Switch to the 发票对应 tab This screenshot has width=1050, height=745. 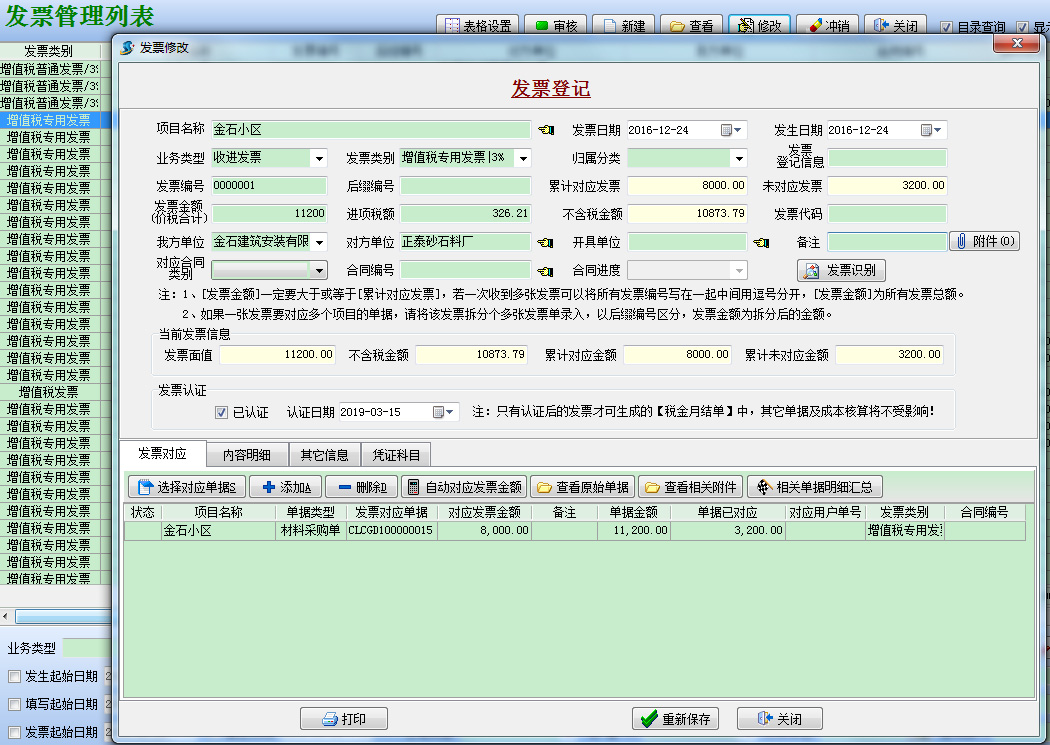(x=162, y=454)
